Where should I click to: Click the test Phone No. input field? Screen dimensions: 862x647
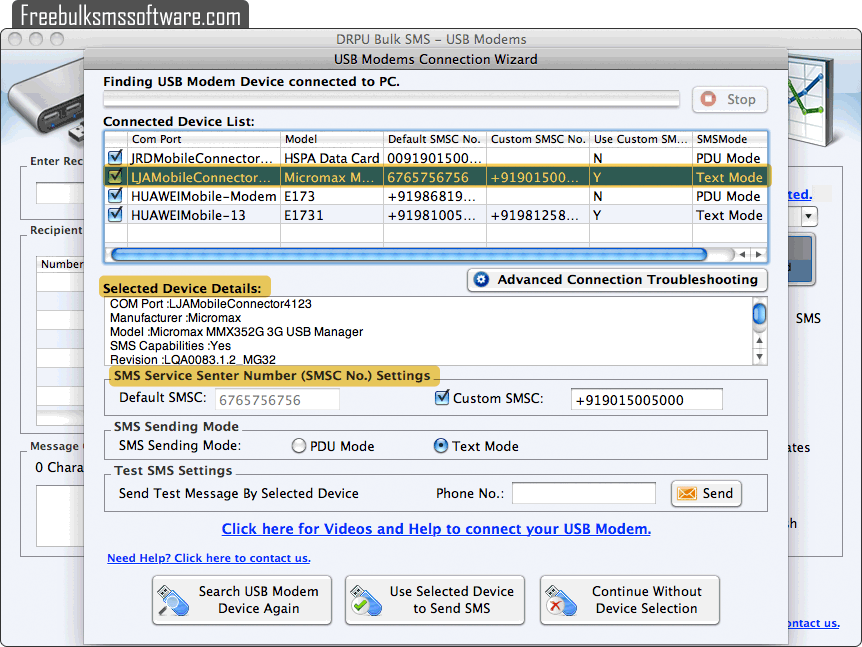pos(584,493)
